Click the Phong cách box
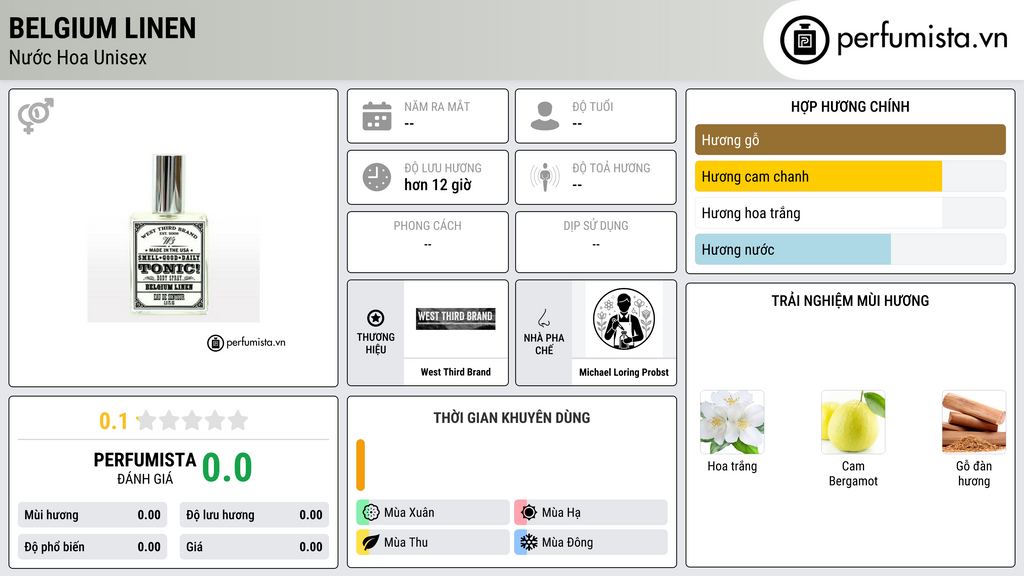 click(428, 242)
